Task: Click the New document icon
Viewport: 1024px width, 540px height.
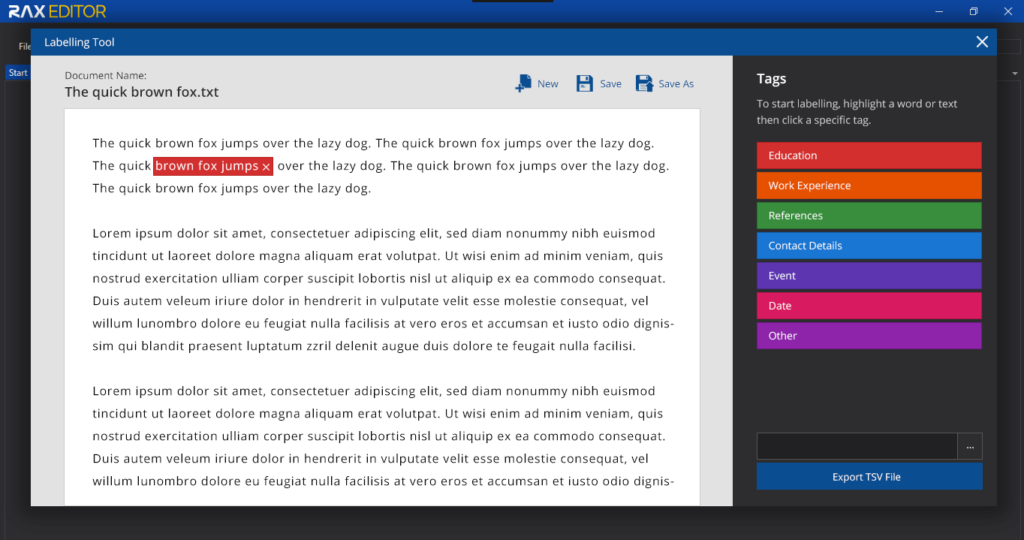Action: [523, 84]
